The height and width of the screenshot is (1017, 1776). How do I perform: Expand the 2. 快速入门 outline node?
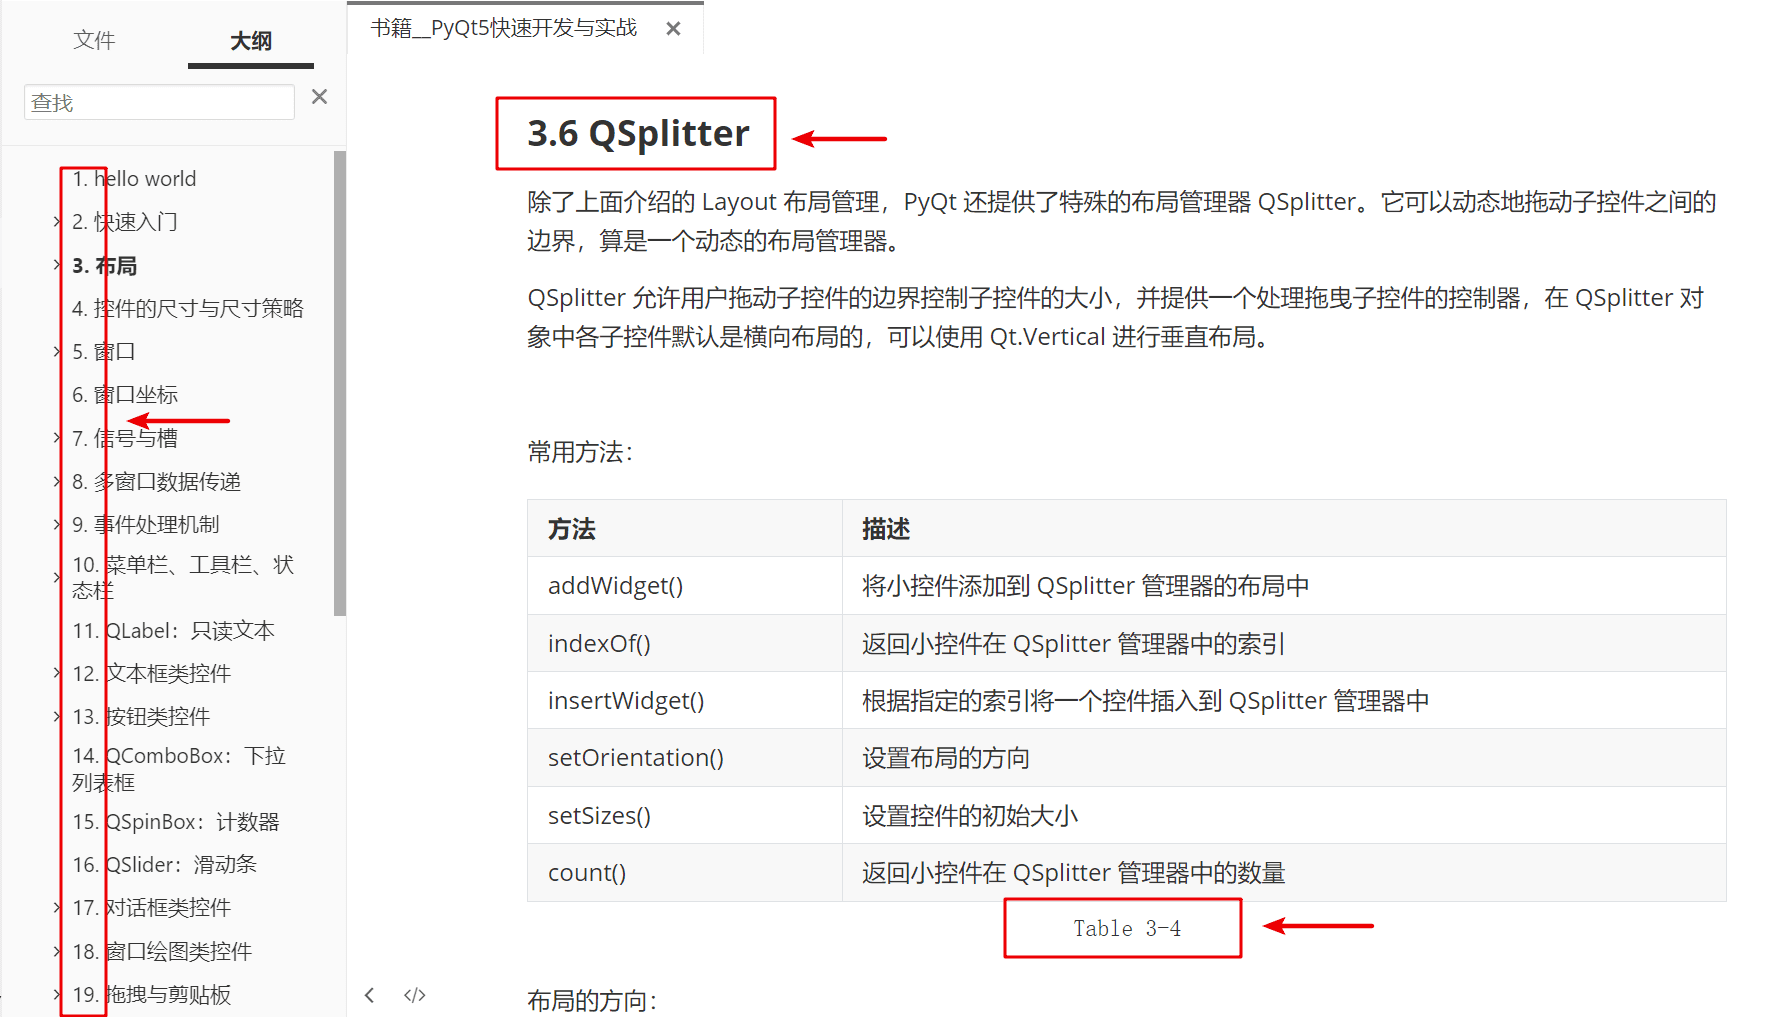tap(57, 222)
